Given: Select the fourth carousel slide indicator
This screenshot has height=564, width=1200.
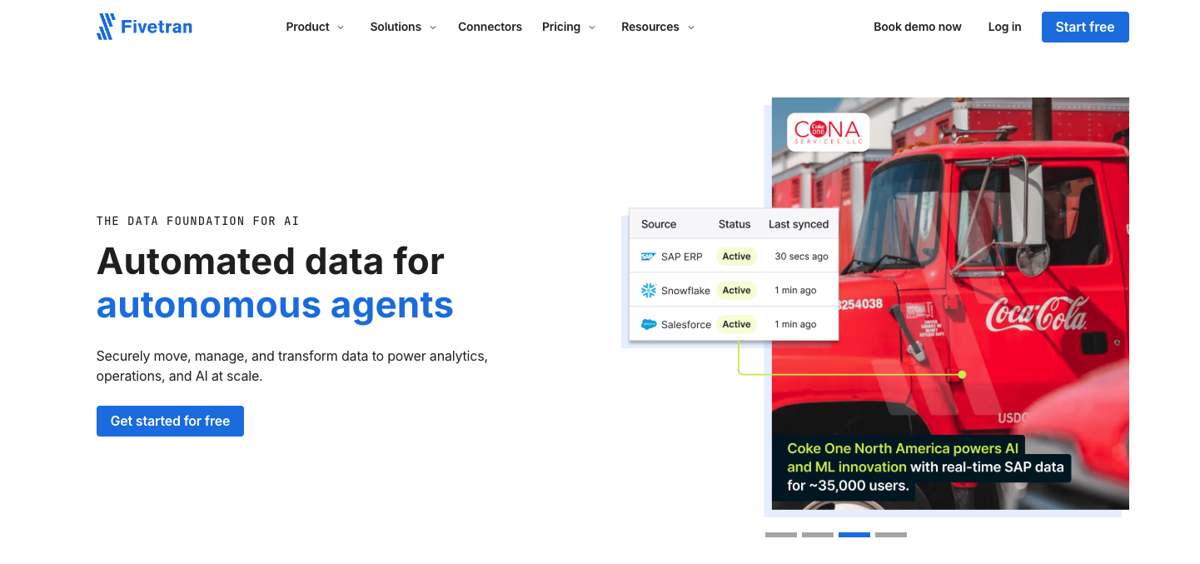Looking at the screenshot, I should [891, 535].
